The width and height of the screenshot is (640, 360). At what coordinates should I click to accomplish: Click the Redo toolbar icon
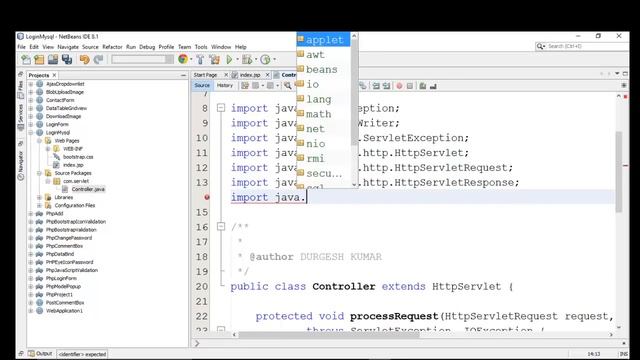click(x=98, y=60)
